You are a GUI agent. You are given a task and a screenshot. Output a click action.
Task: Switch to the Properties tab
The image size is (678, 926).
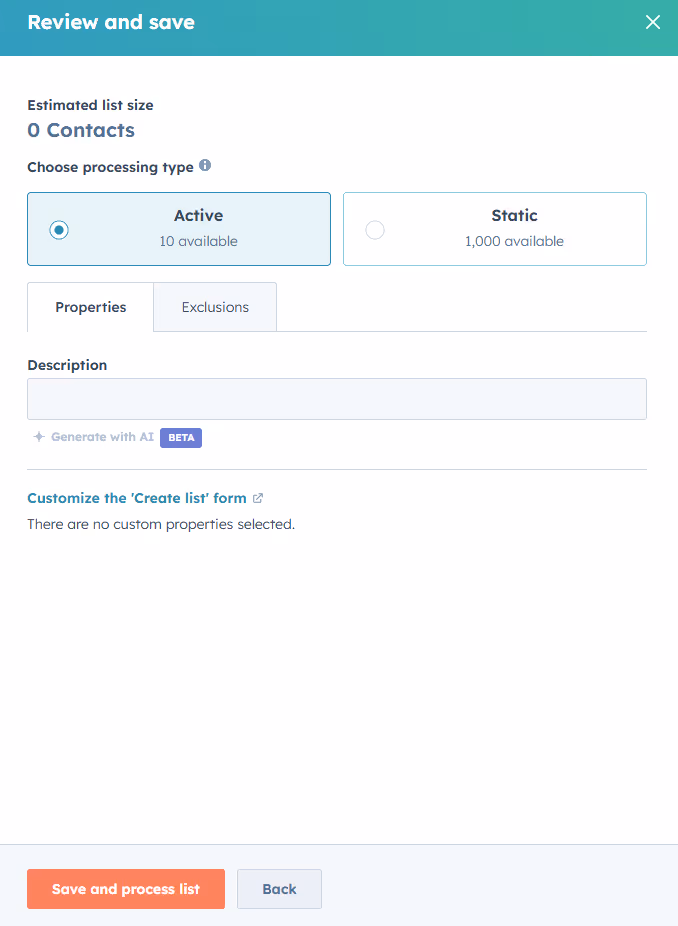90,306
